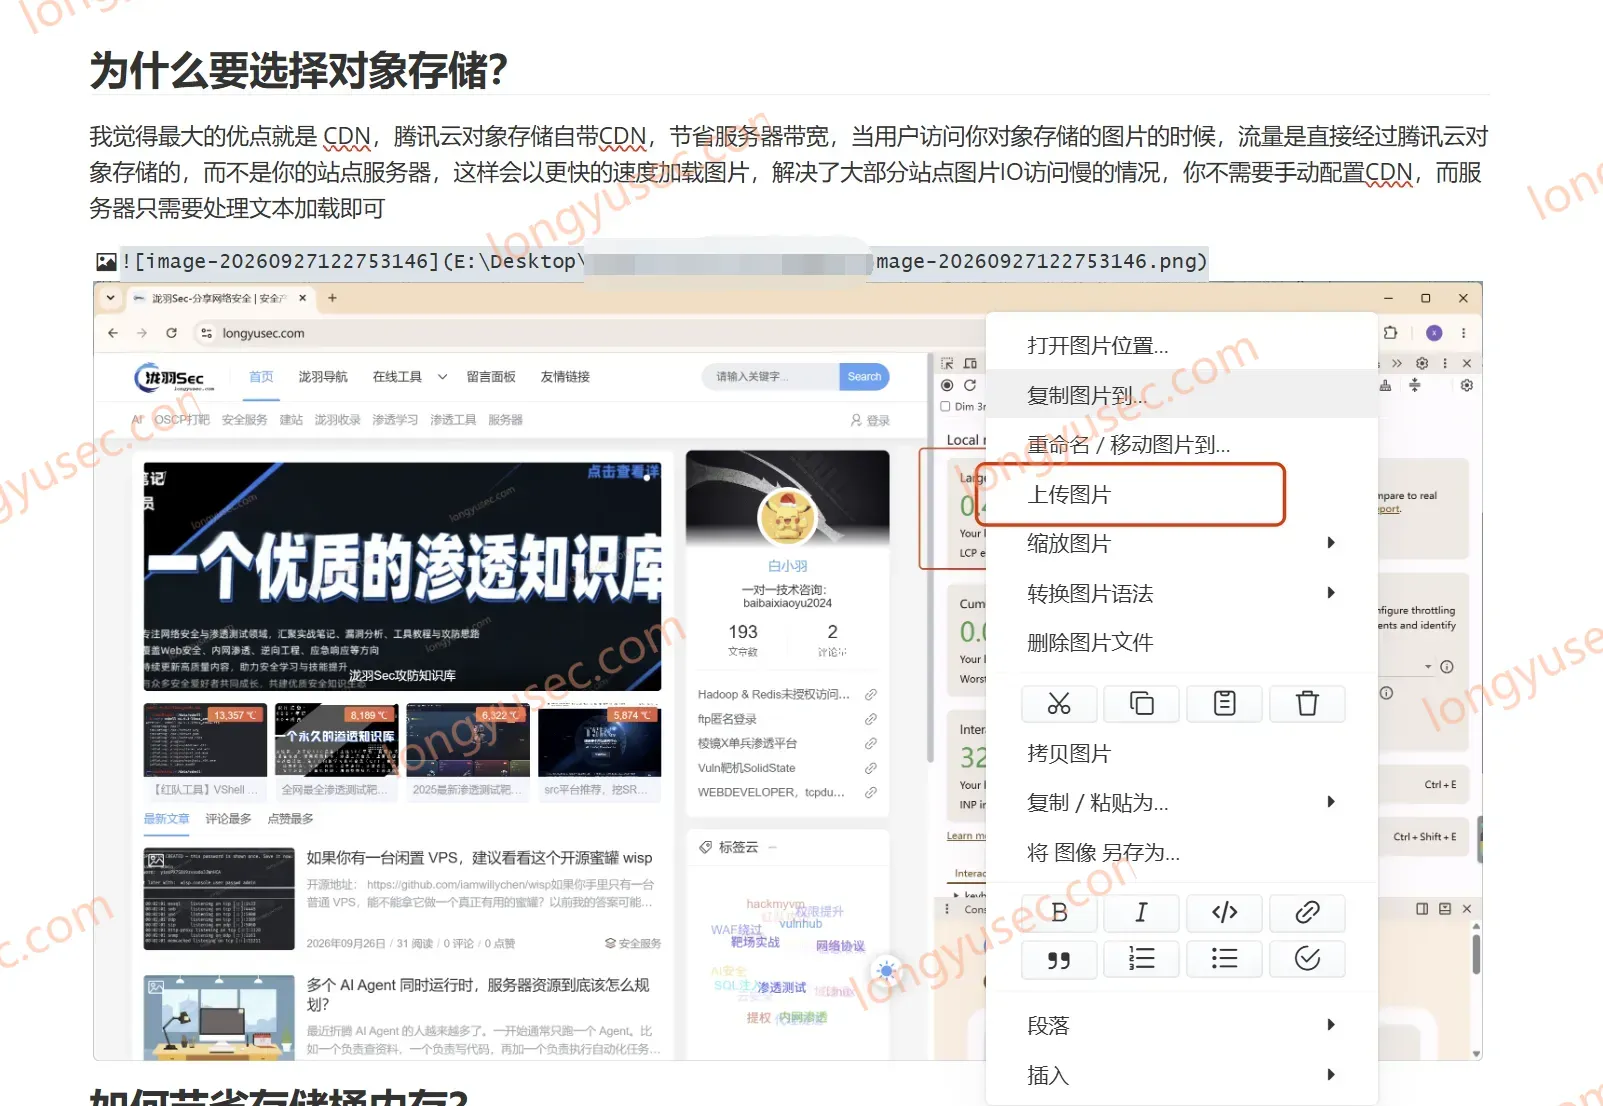This screenshot has height=1106, width=1603.
Task: Insert hyperlink with the chain link icon
Action: pyautogui.click(x=1307, y=912)
